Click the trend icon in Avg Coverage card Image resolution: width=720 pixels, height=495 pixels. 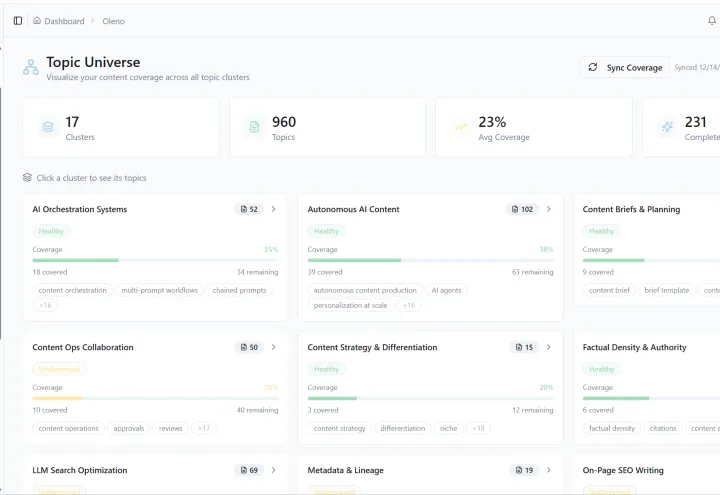461,127
